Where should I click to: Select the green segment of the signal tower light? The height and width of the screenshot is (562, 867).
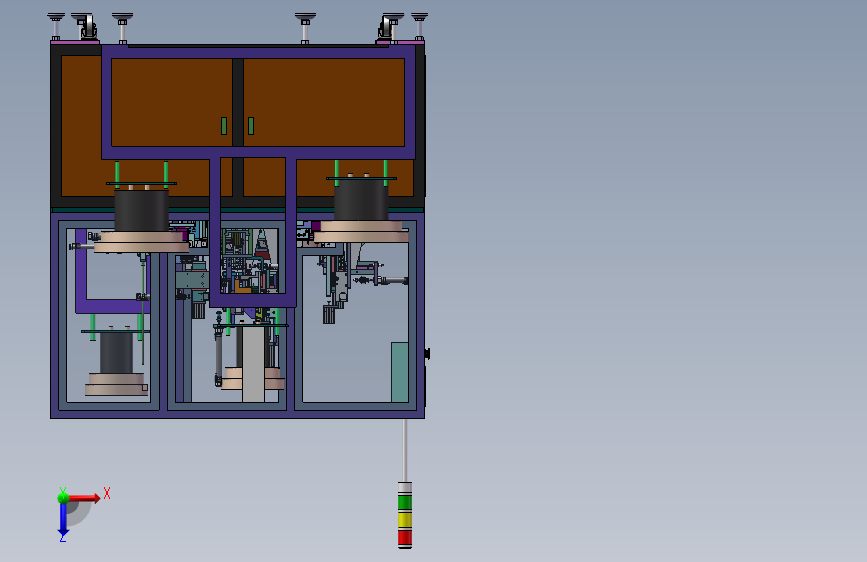pos(405,502)
